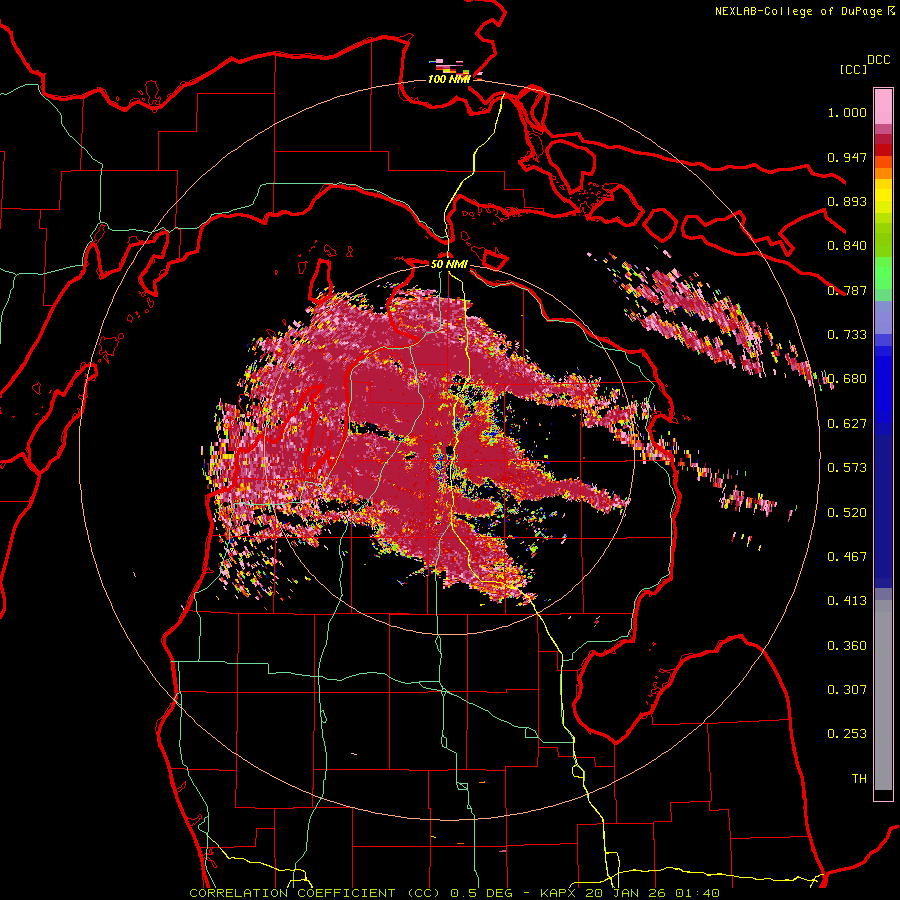
Task: Select the 0.360 legend value
Action: [x=847, y=646]
